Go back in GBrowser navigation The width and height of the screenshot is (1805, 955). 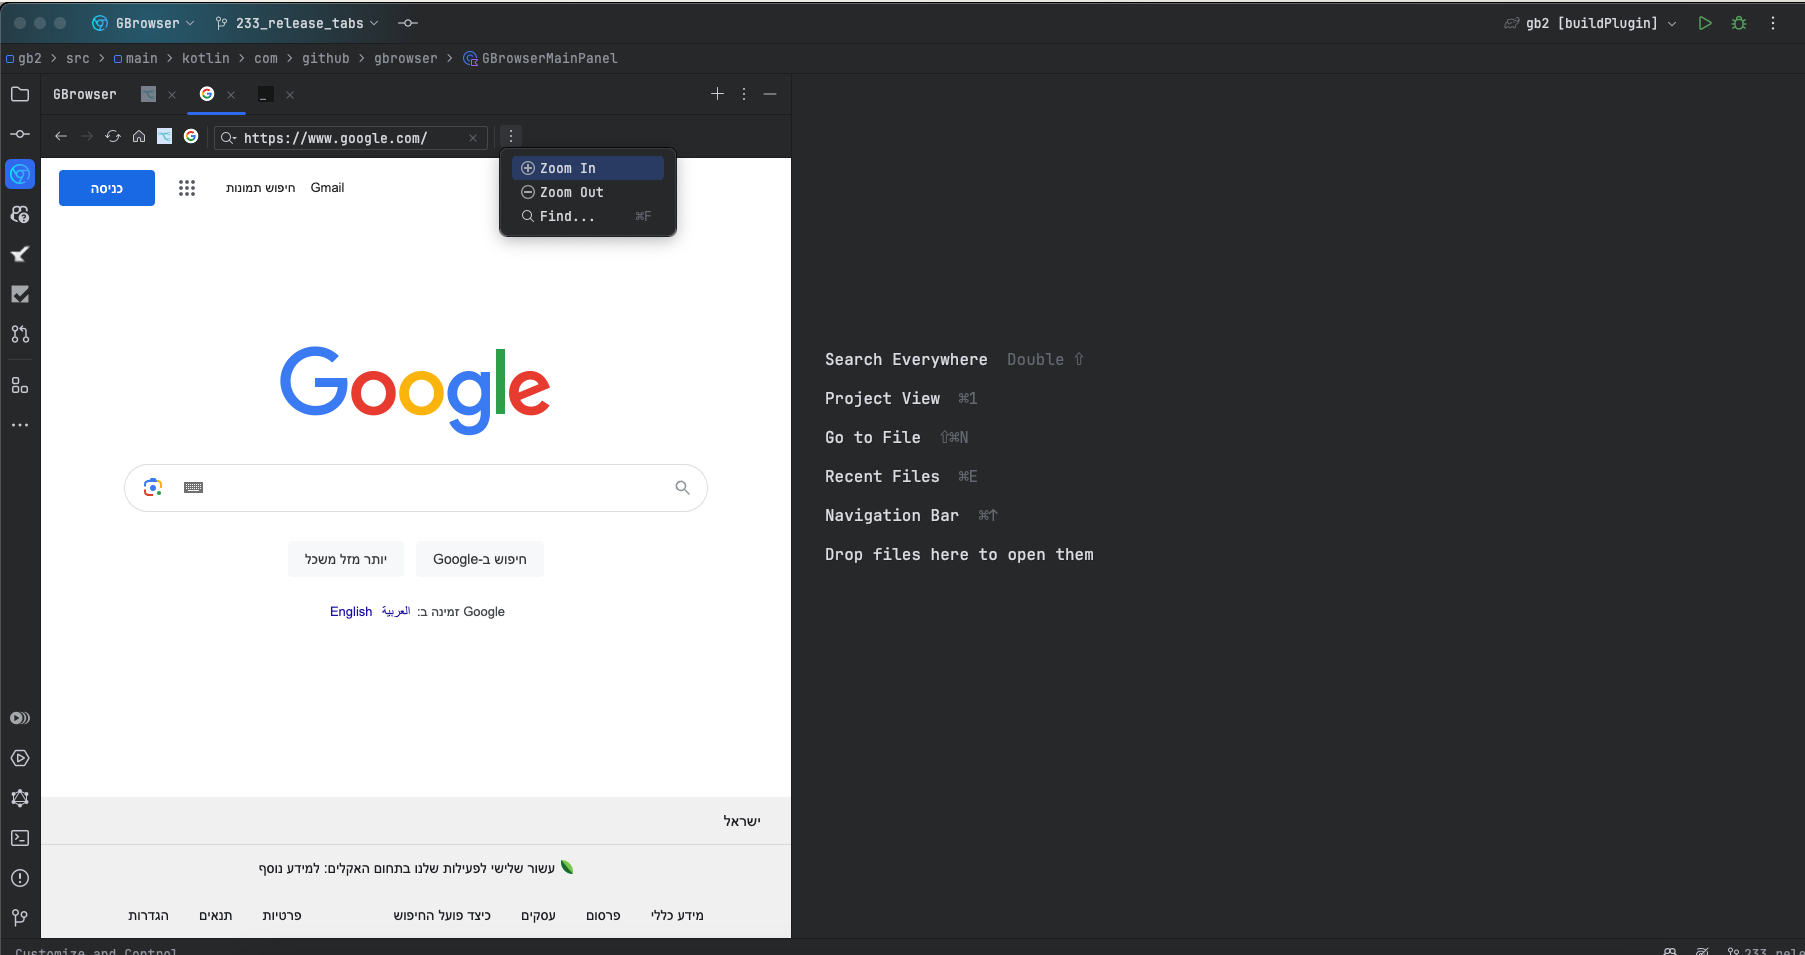[x=61, y=137]
